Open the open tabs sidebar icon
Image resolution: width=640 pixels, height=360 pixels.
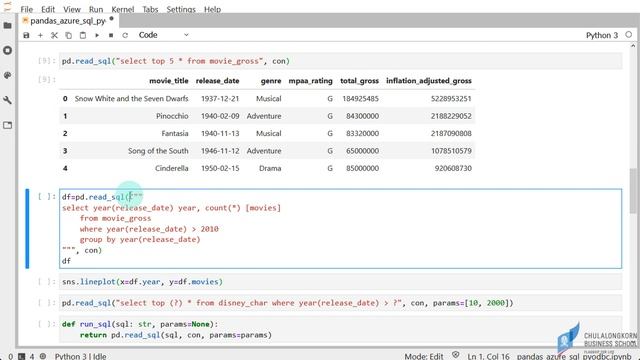click(7, 125)
